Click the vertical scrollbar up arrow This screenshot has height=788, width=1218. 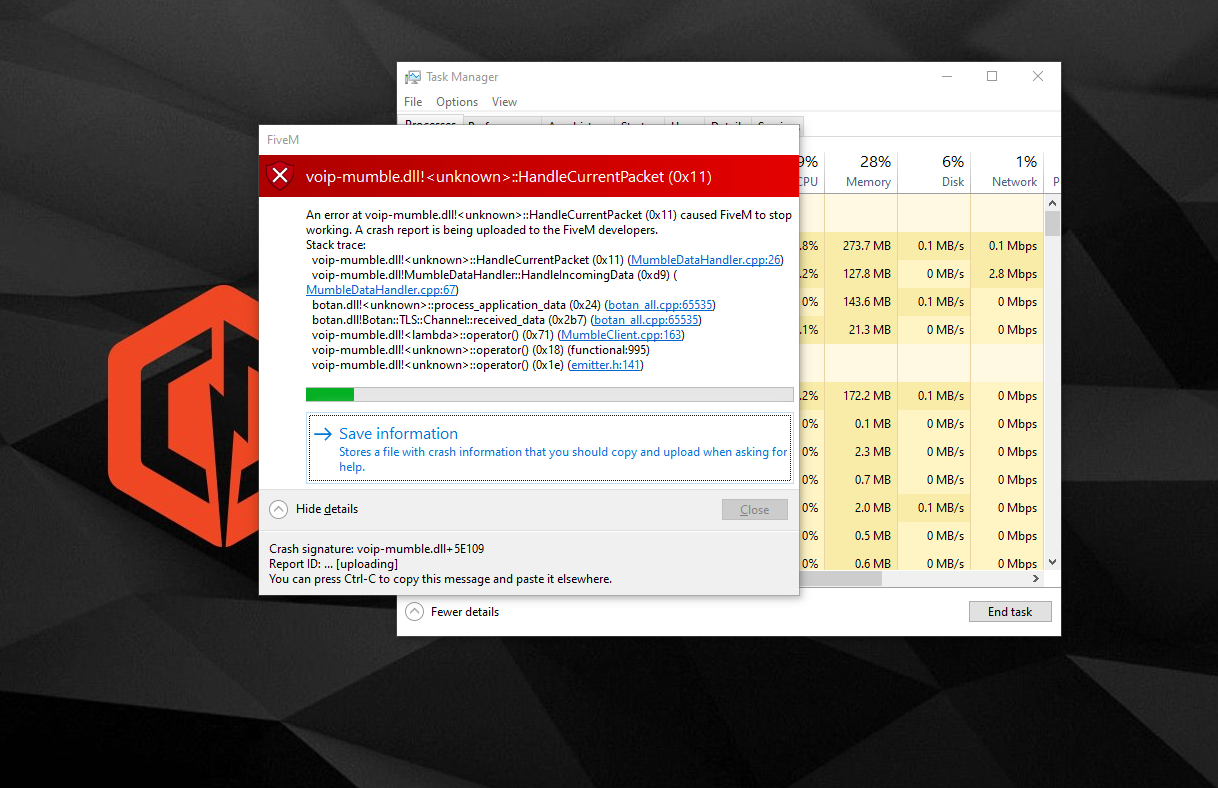pyautogui.click(x=1052, y=204)
